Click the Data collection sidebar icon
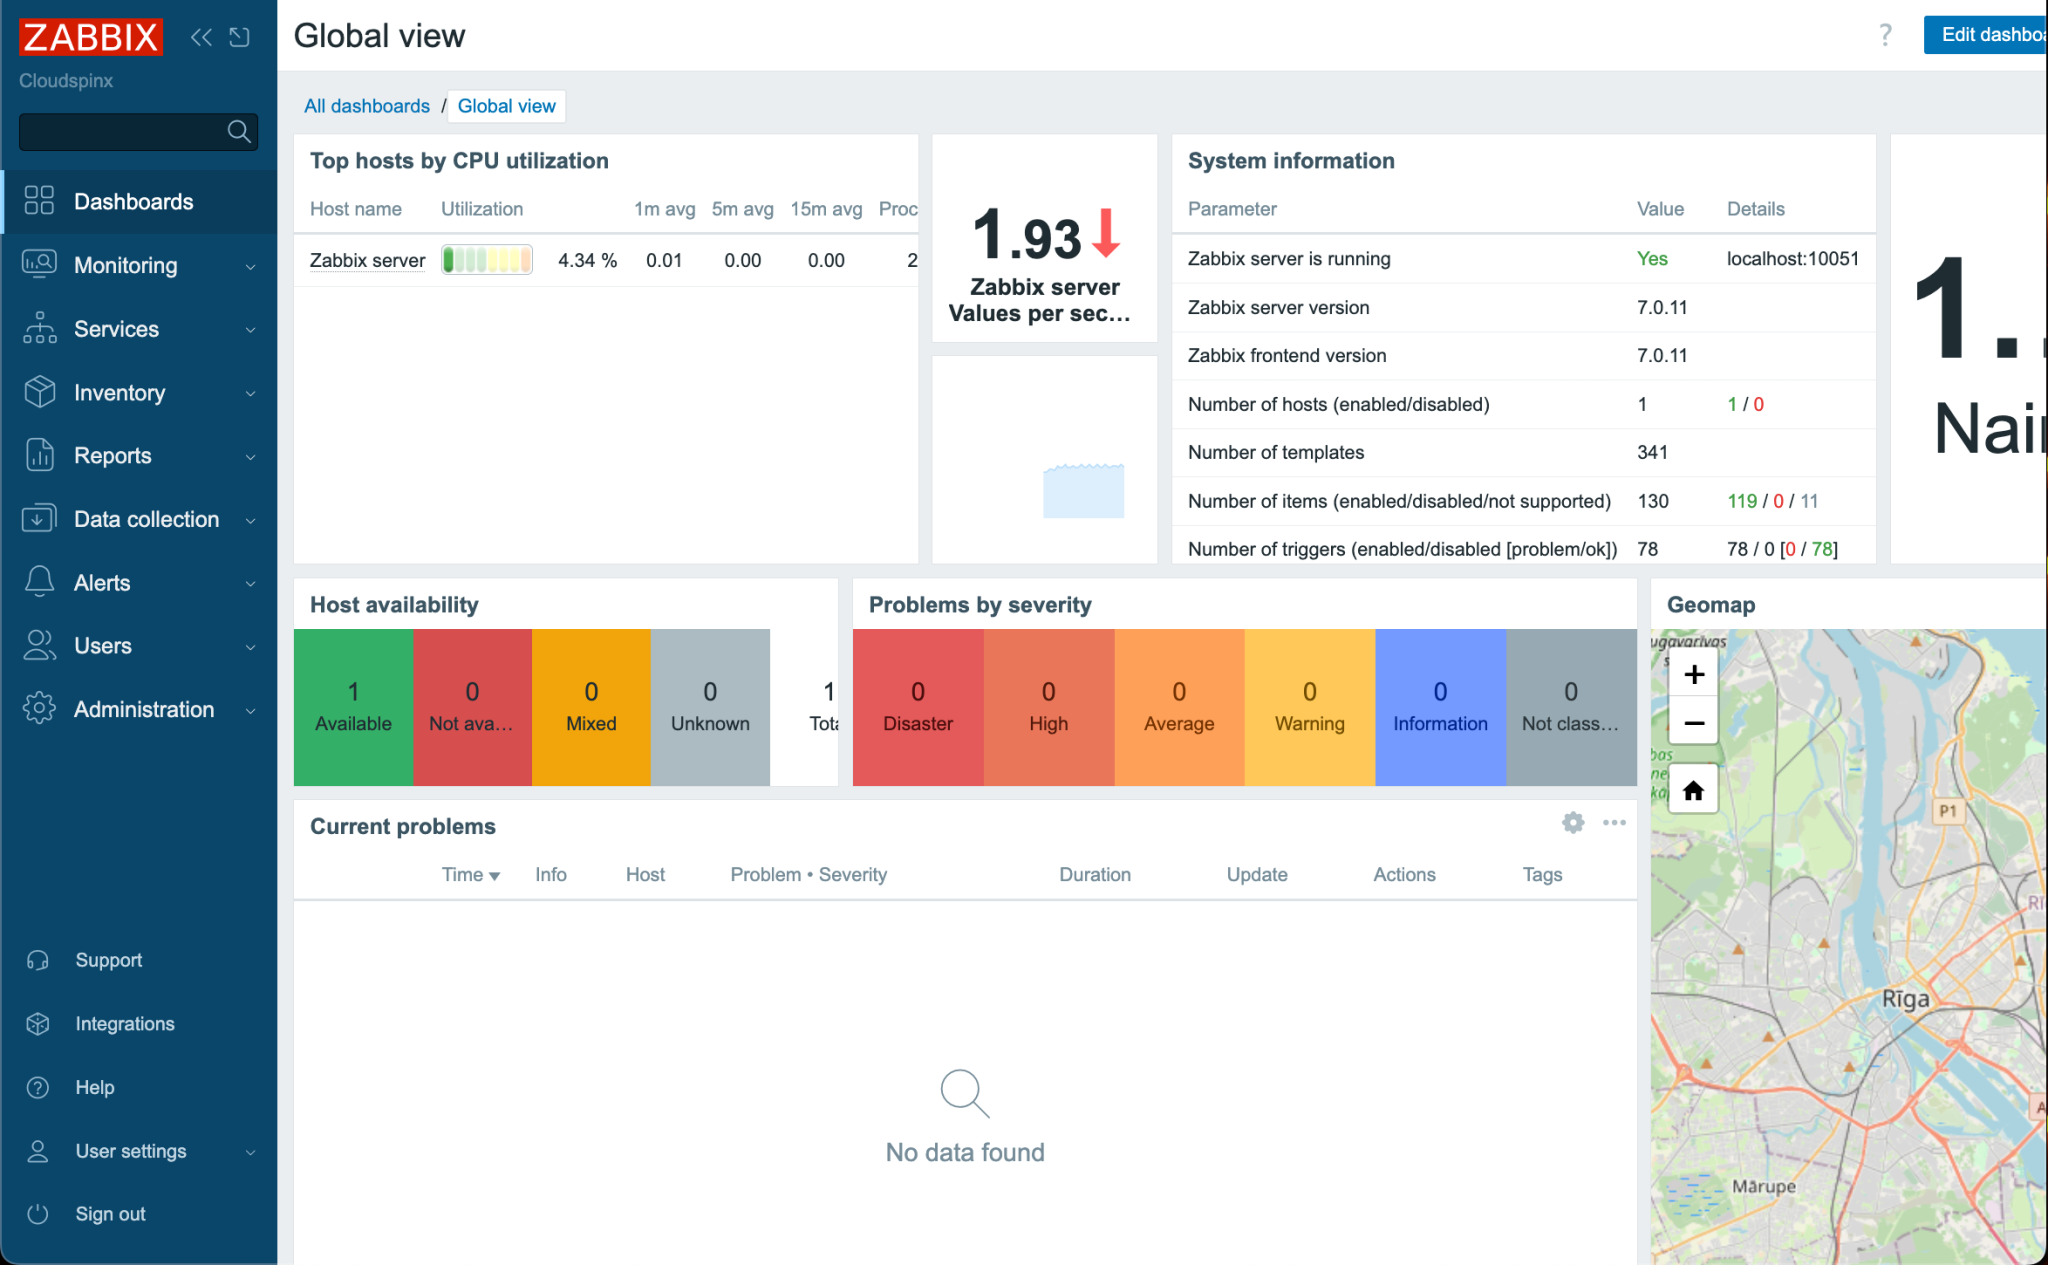This screenshot has height=1265, width=2048. (38, 519)
